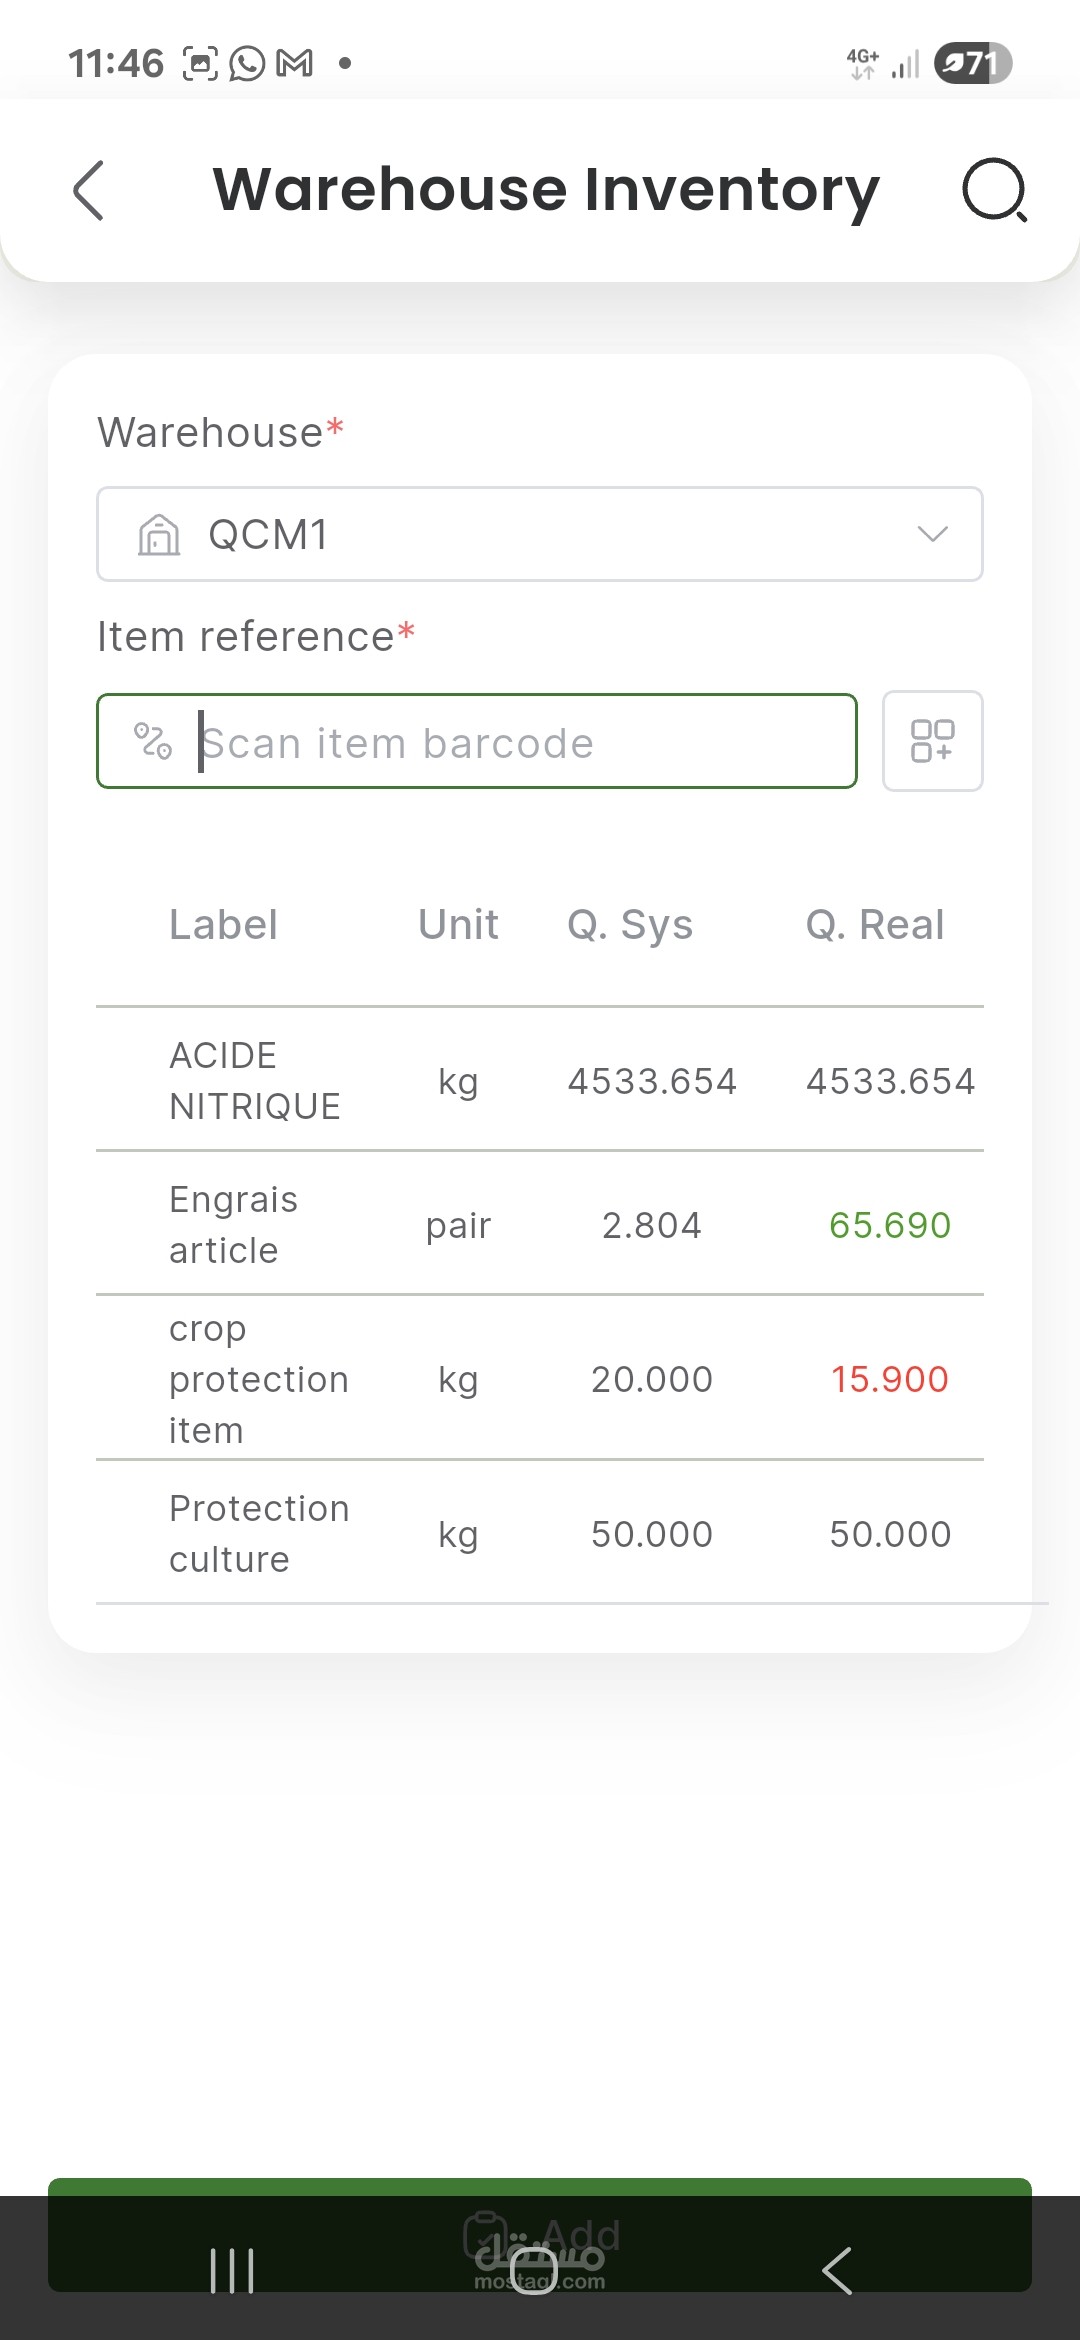1080x2340 pixels.
Task: Tap the barcode icon inside the item field
Action: (153, 741)
